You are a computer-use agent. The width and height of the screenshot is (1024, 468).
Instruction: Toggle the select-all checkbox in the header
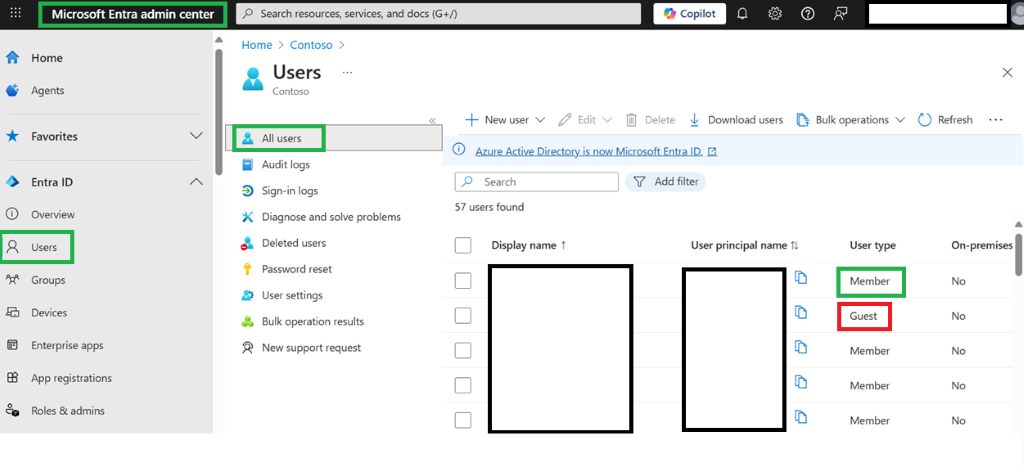463,245
